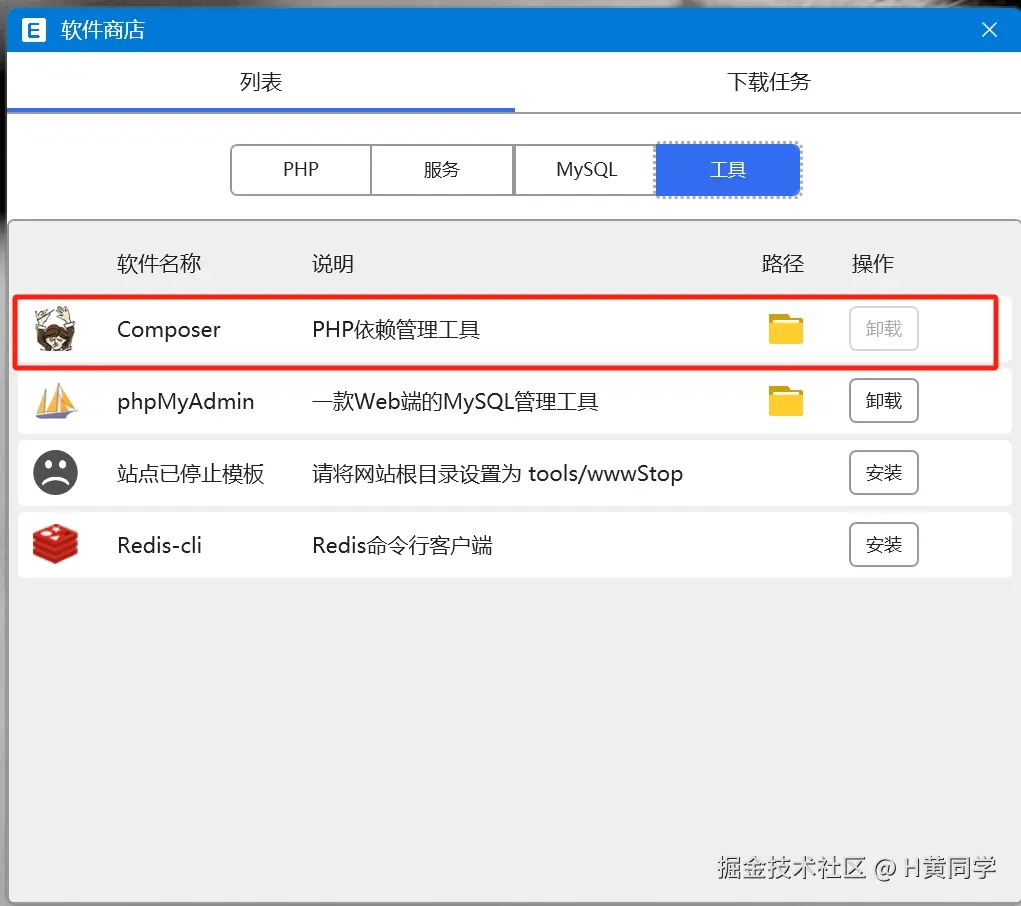Click the 软件商店 window title
Viewport: 1021px width, 906px height.
click(x=103, y=30)
